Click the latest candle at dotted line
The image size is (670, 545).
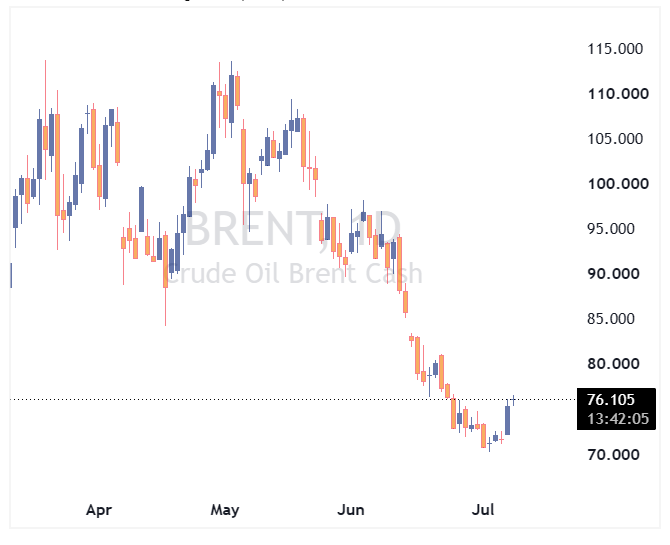[513, 400]
